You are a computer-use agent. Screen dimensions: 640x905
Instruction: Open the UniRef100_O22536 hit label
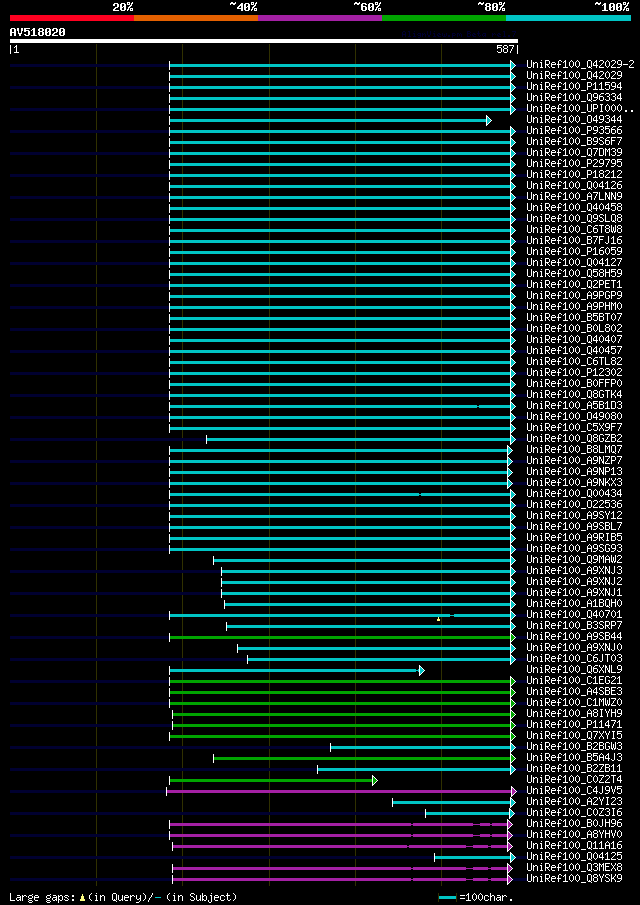tap(574, 504)
